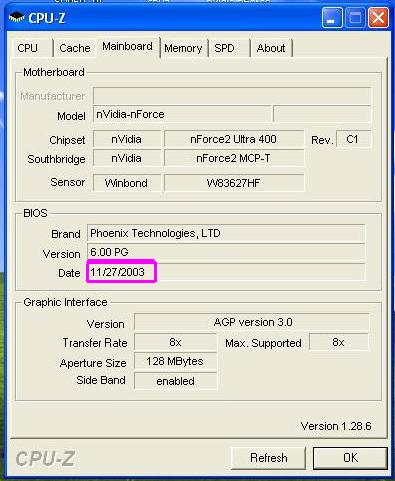The width and height of the screenshot is (395, 481).
Task: Click the Sensor label
Action: (x=68, y=182)
